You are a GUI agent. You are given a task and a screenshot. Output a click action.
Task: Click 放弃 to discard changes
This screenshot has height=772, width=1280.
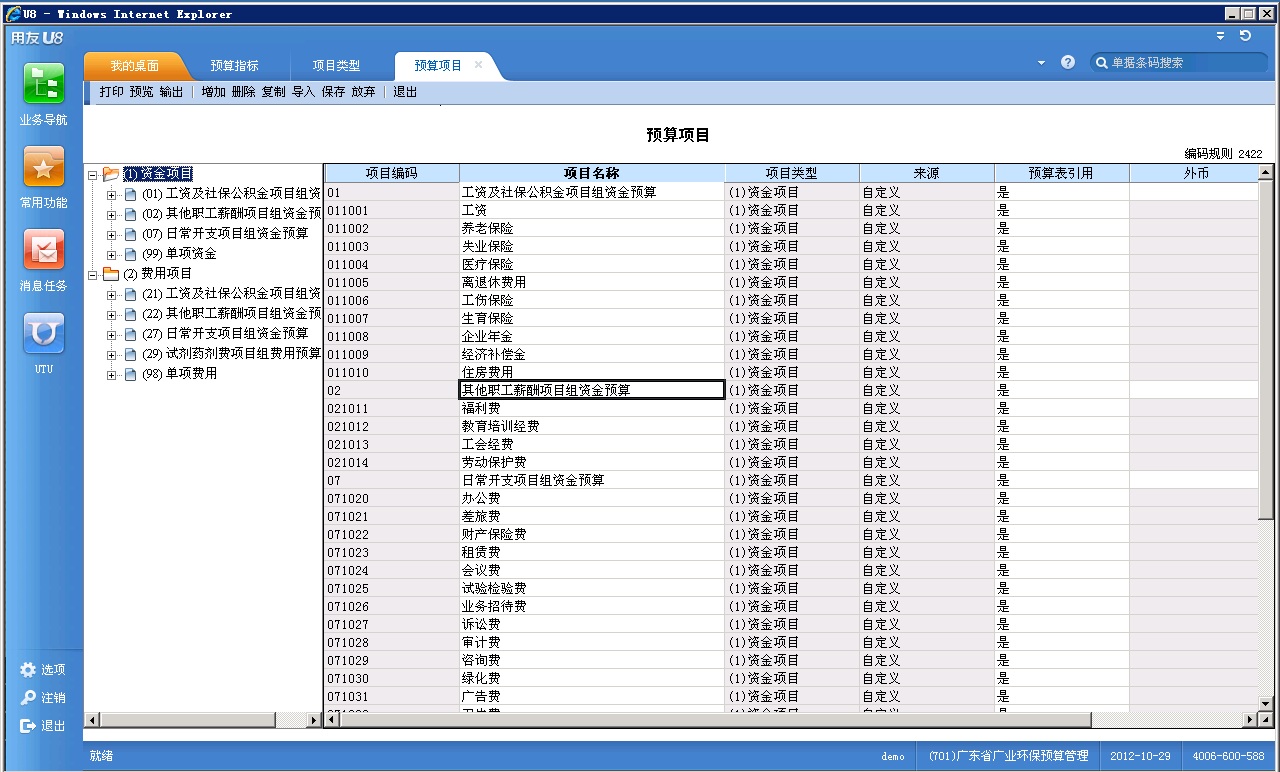click(363, 92)
